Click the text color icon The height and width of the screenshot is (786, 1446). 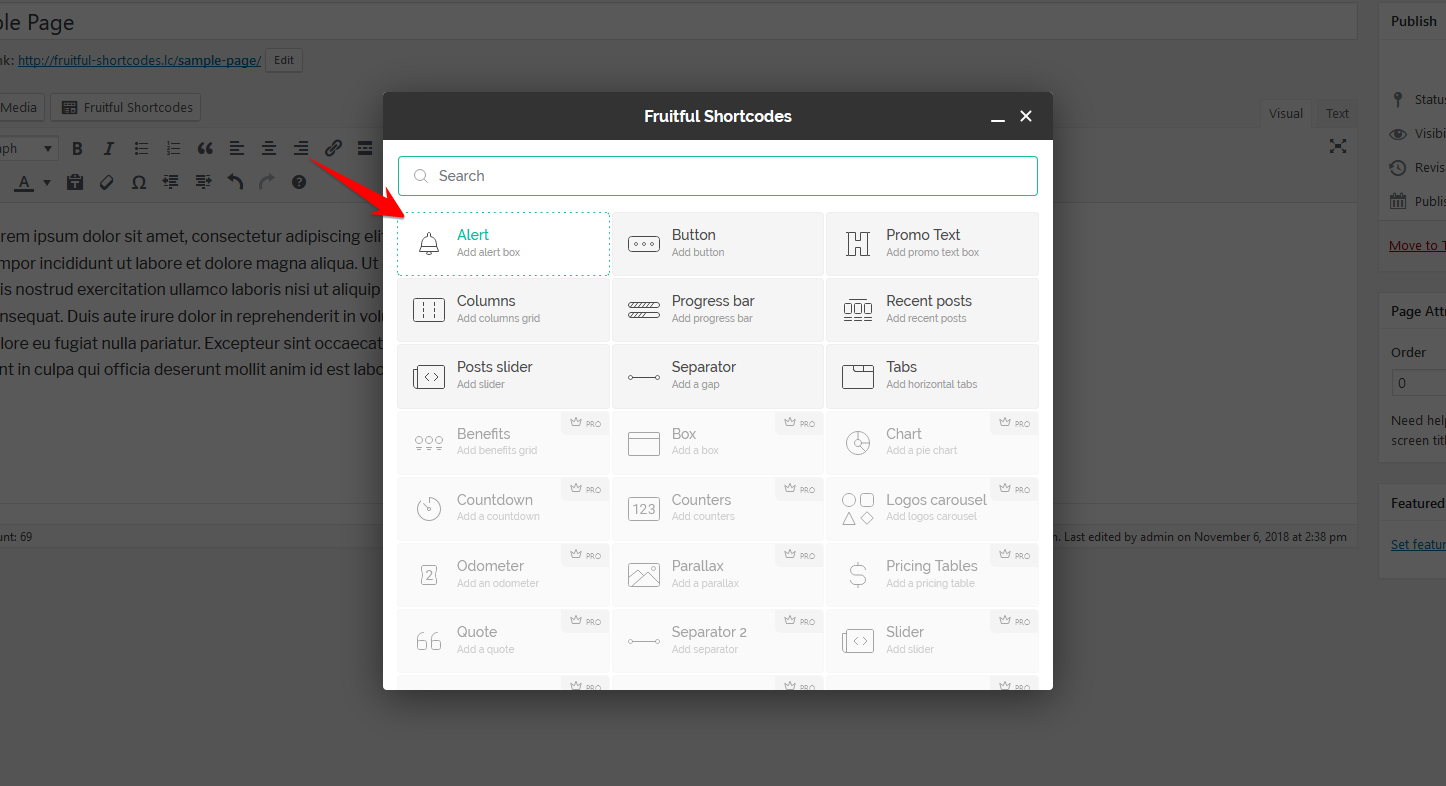tap(23, 182)
